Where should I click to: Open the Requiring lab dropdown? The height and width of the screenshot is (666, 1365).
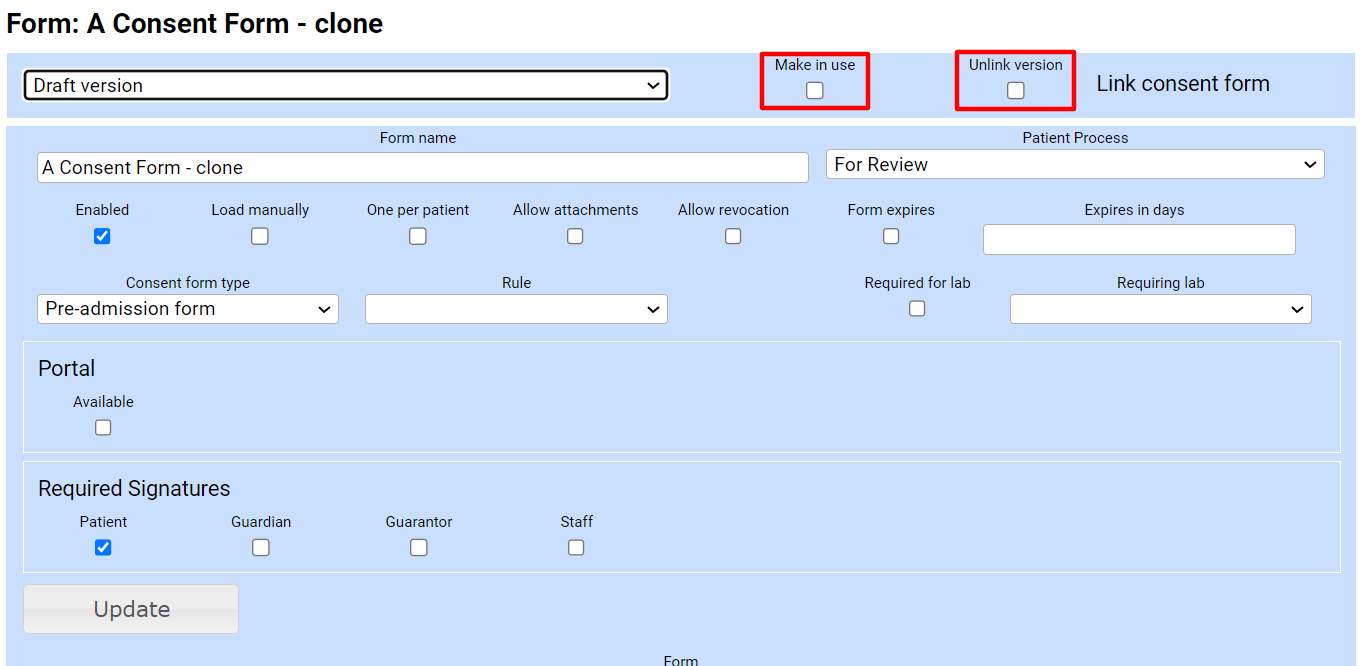click(x=1160, y=309)
